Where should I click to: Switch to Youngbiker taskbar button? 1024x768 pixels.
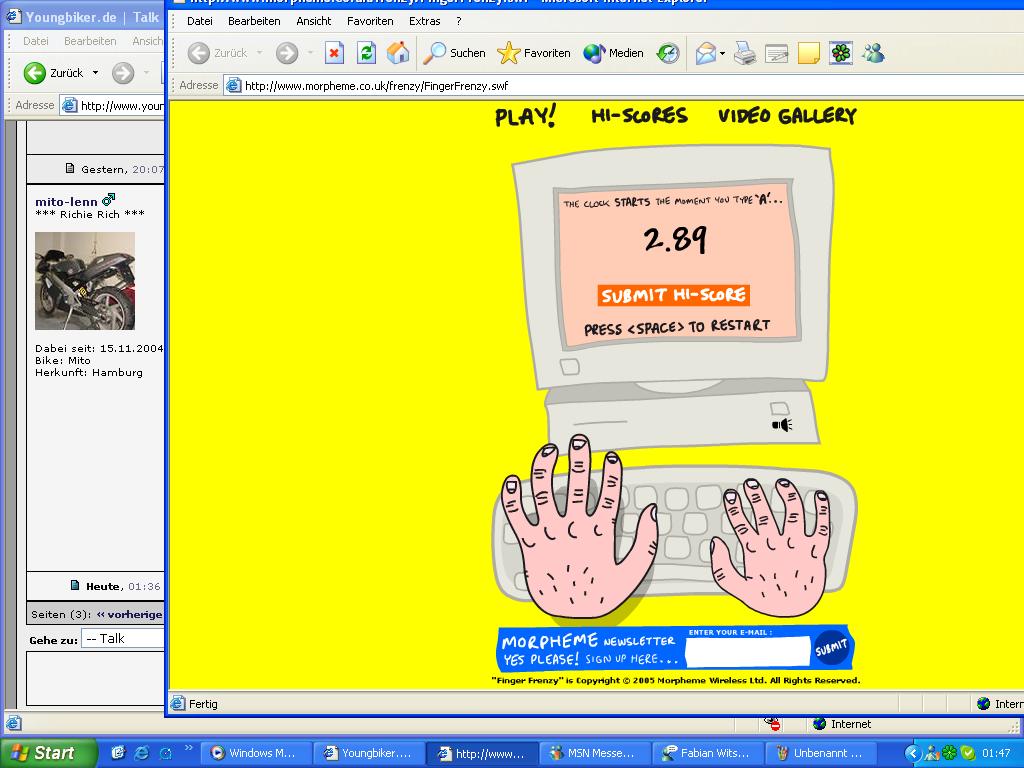pyautogui.click(x=370, y=753)
